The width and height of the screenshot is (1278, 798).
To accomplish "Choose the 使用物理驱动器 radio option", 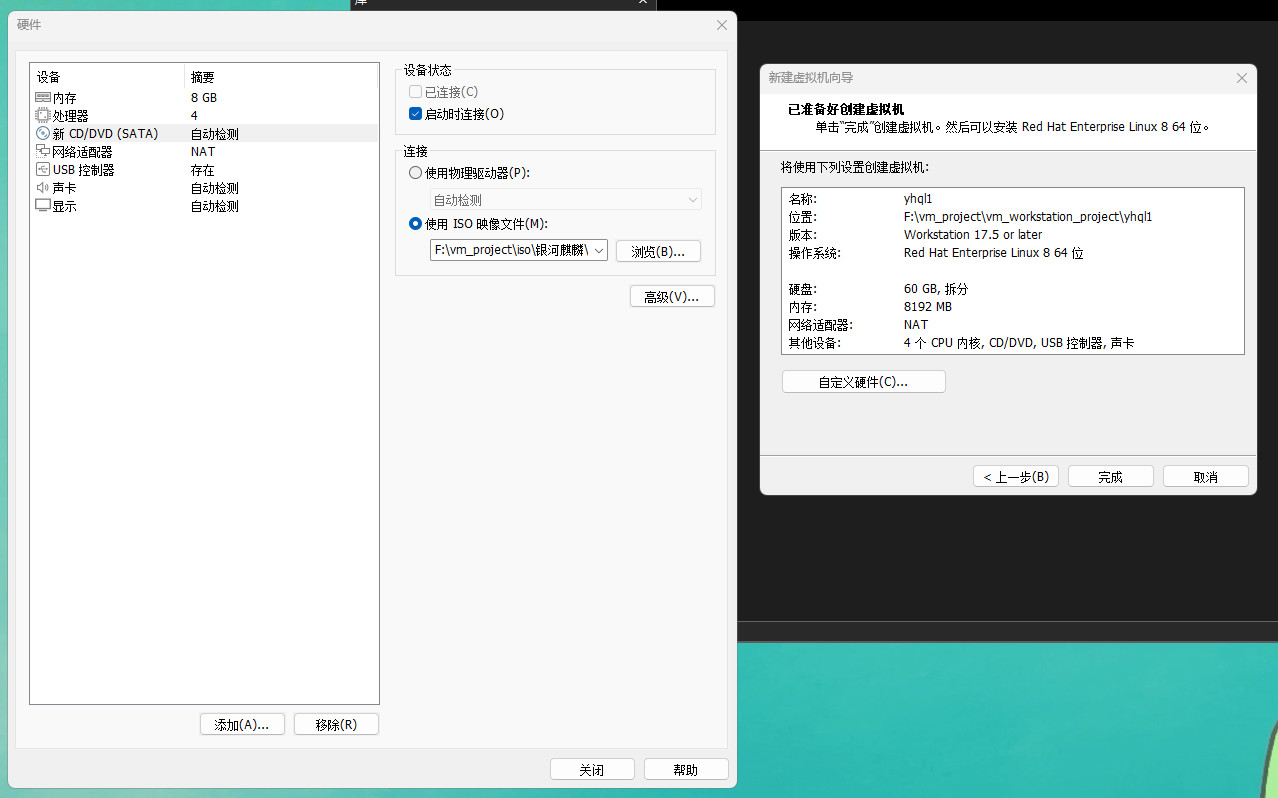I will click(x=416, y=173).
